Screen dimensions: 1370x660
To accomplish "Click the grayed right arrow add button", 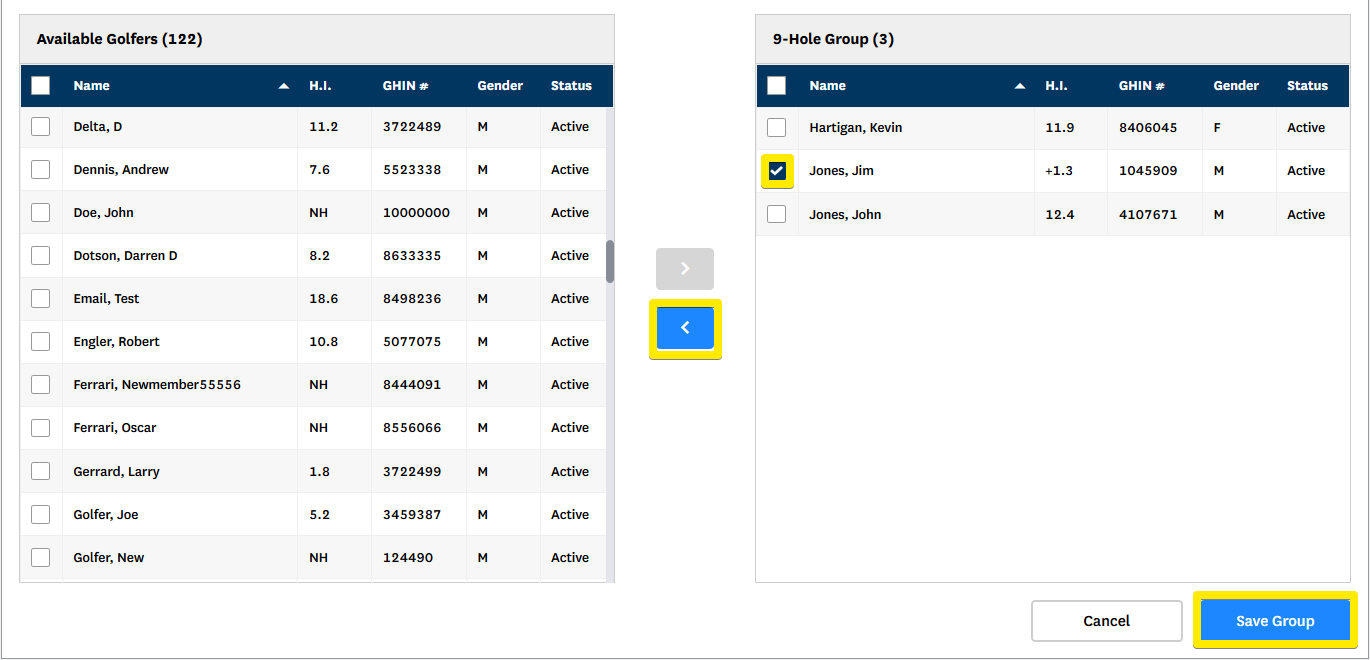I will (x=685, y=269).
